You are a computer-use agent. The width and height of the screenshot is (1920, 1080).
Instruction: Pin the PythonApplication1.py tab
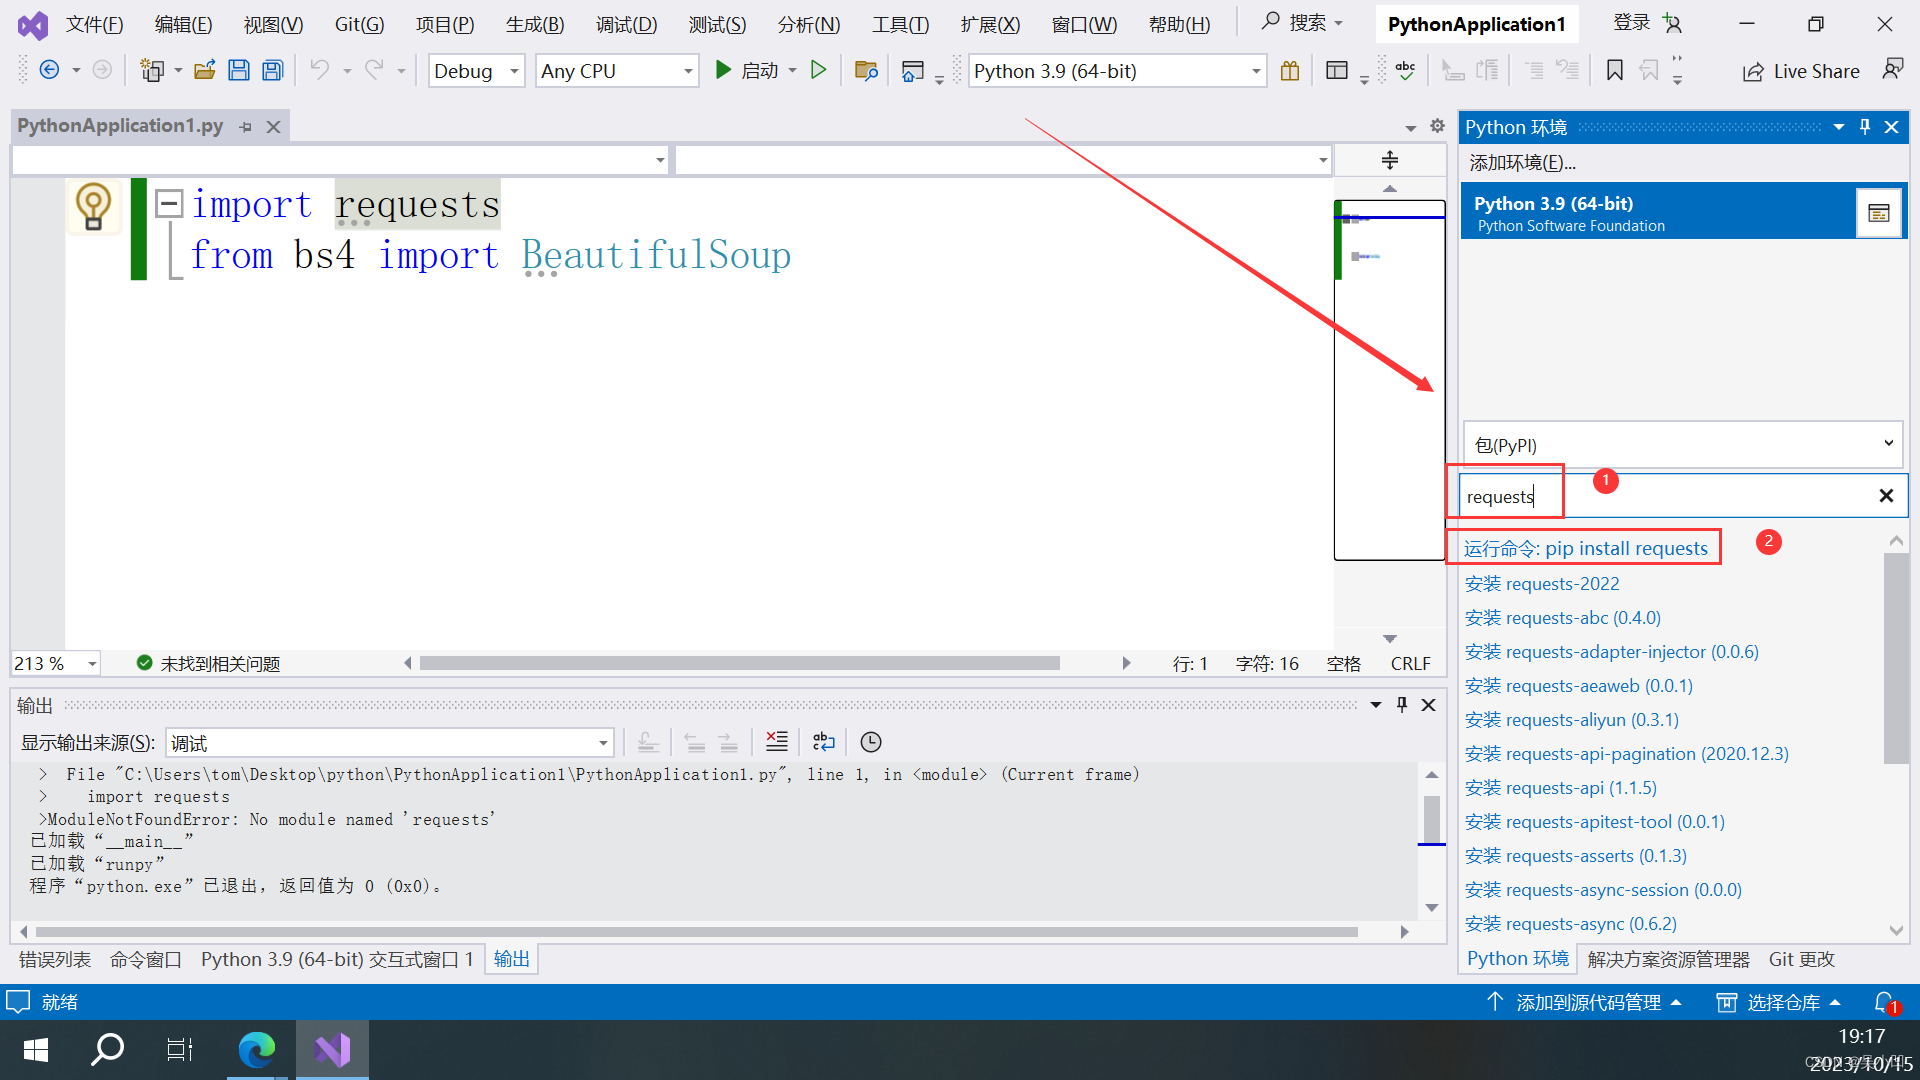[246, 127]
